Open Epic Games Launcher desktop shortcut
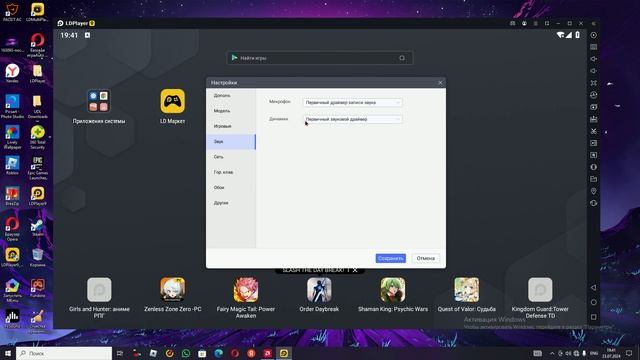Viewport: 640px width, 360px height. pos(37,168)
